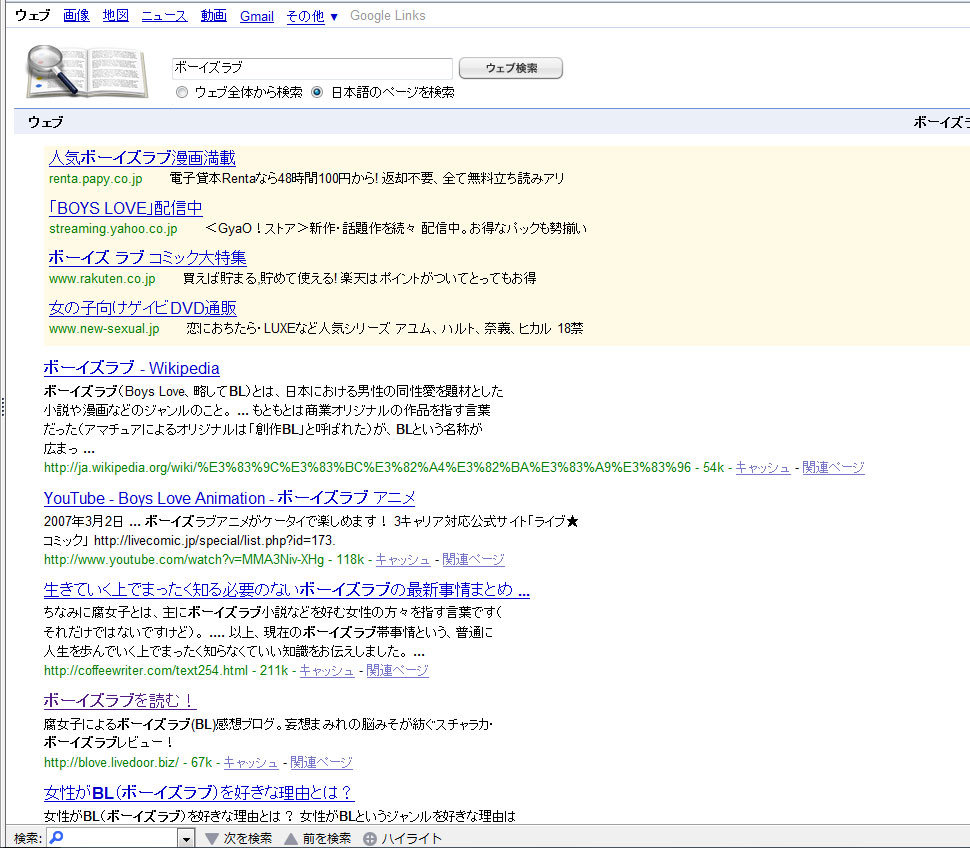Click the ウェブ tab in the top navigation
This screenshot has width=970, height=848.
point(32,15)
